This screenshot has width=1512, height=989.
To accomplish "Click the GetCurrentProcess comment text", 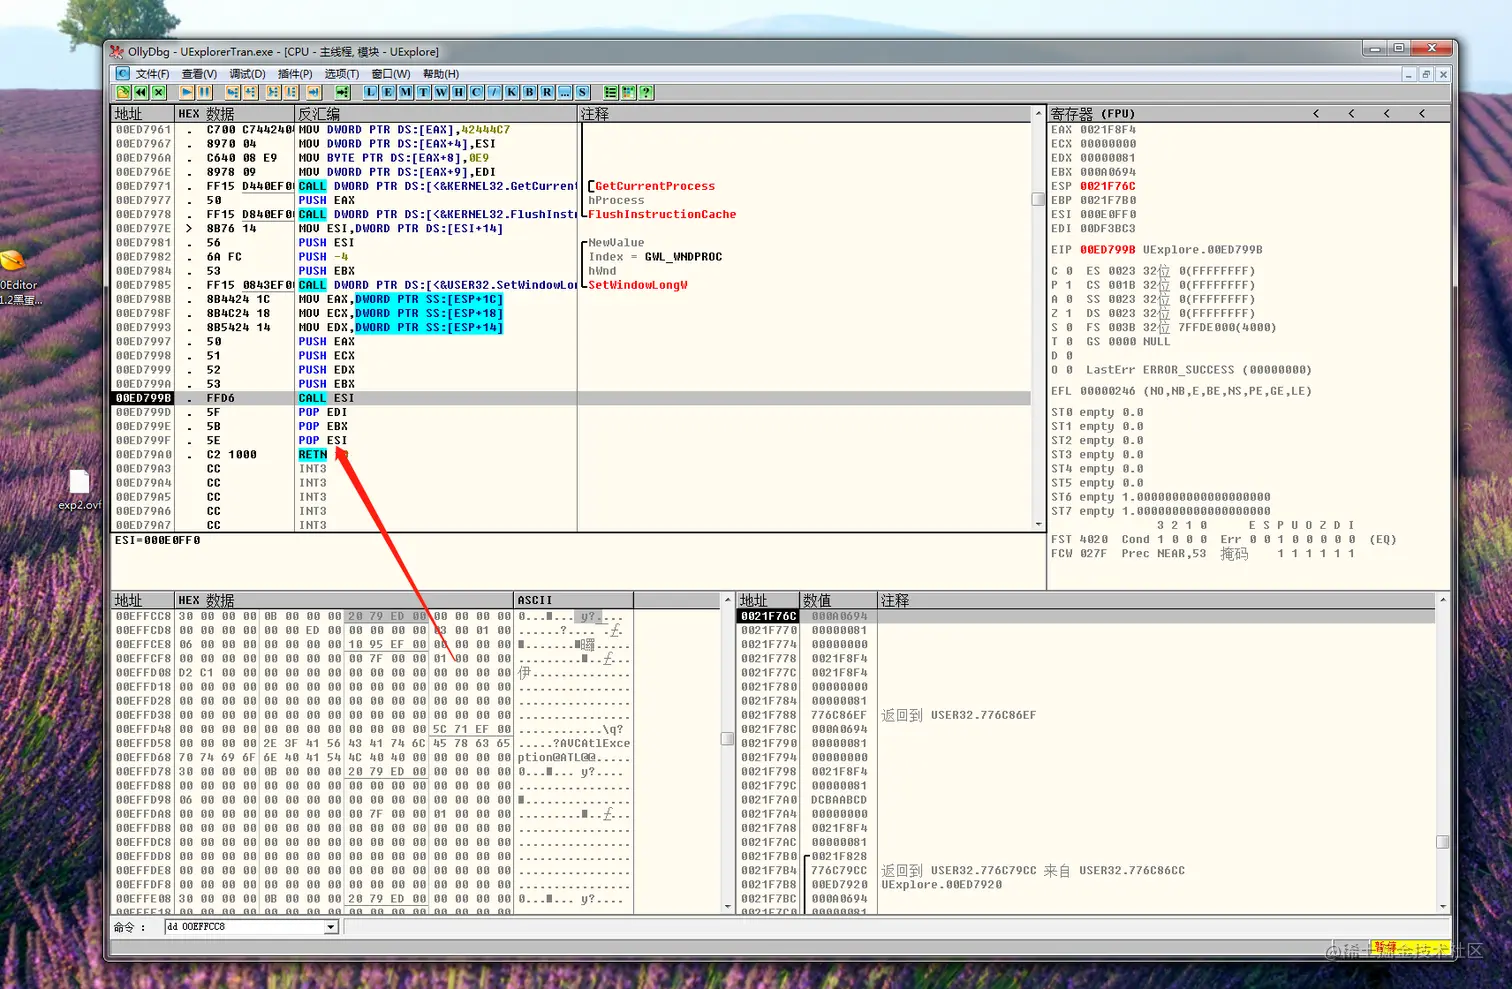I will (x=655, y=186).
